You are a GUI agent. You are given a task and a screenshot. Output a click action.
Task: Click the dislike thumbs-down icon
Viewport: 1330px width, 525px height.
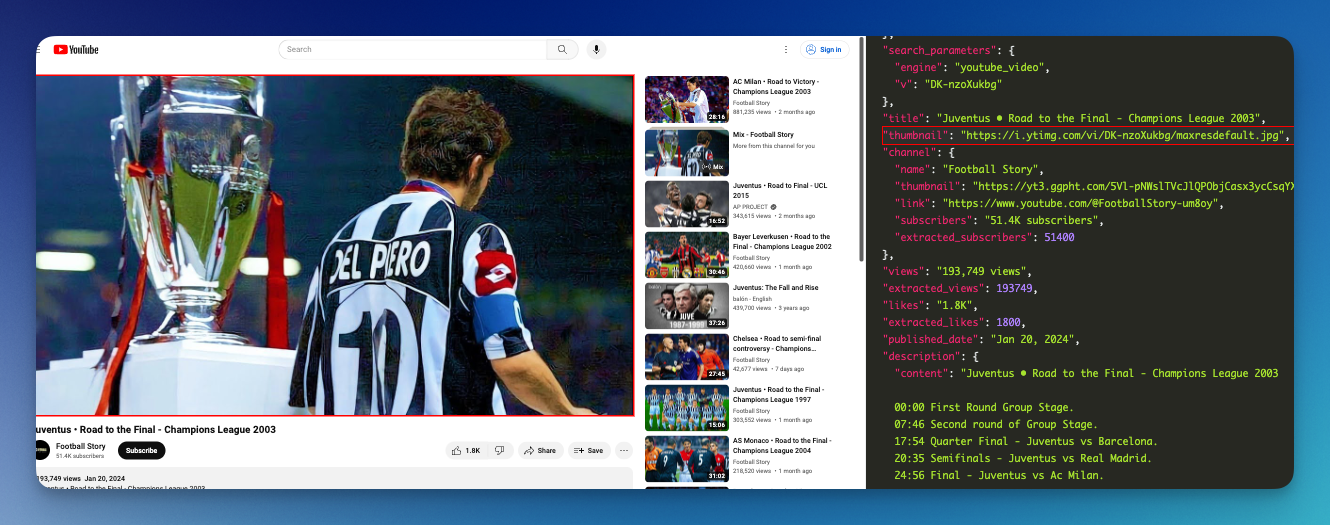(500, 450)
